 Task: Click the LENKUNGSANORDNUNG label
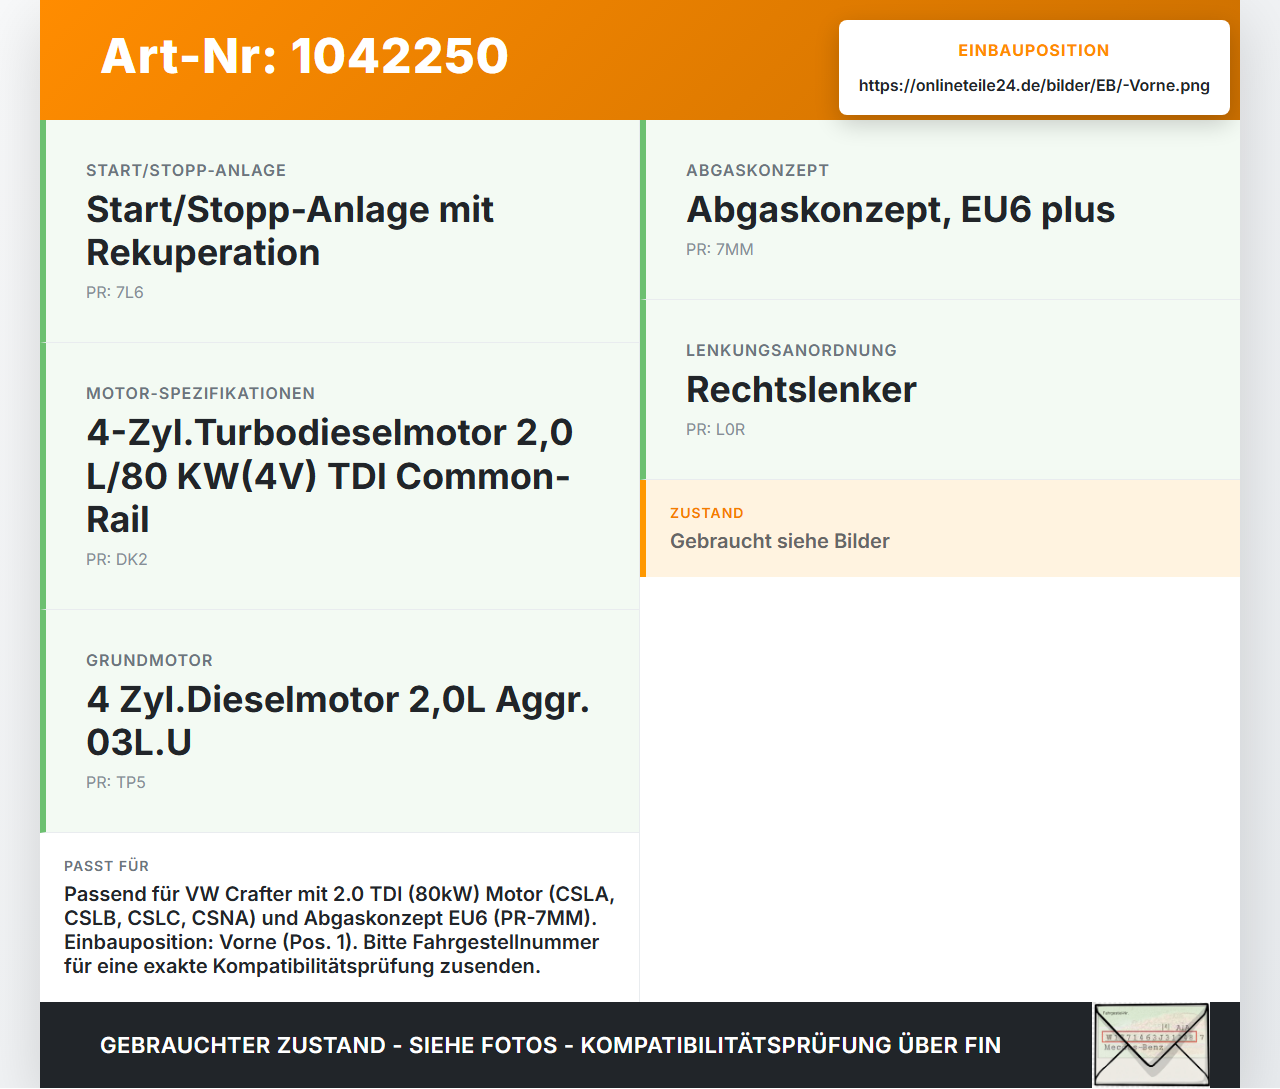[792, 350]
